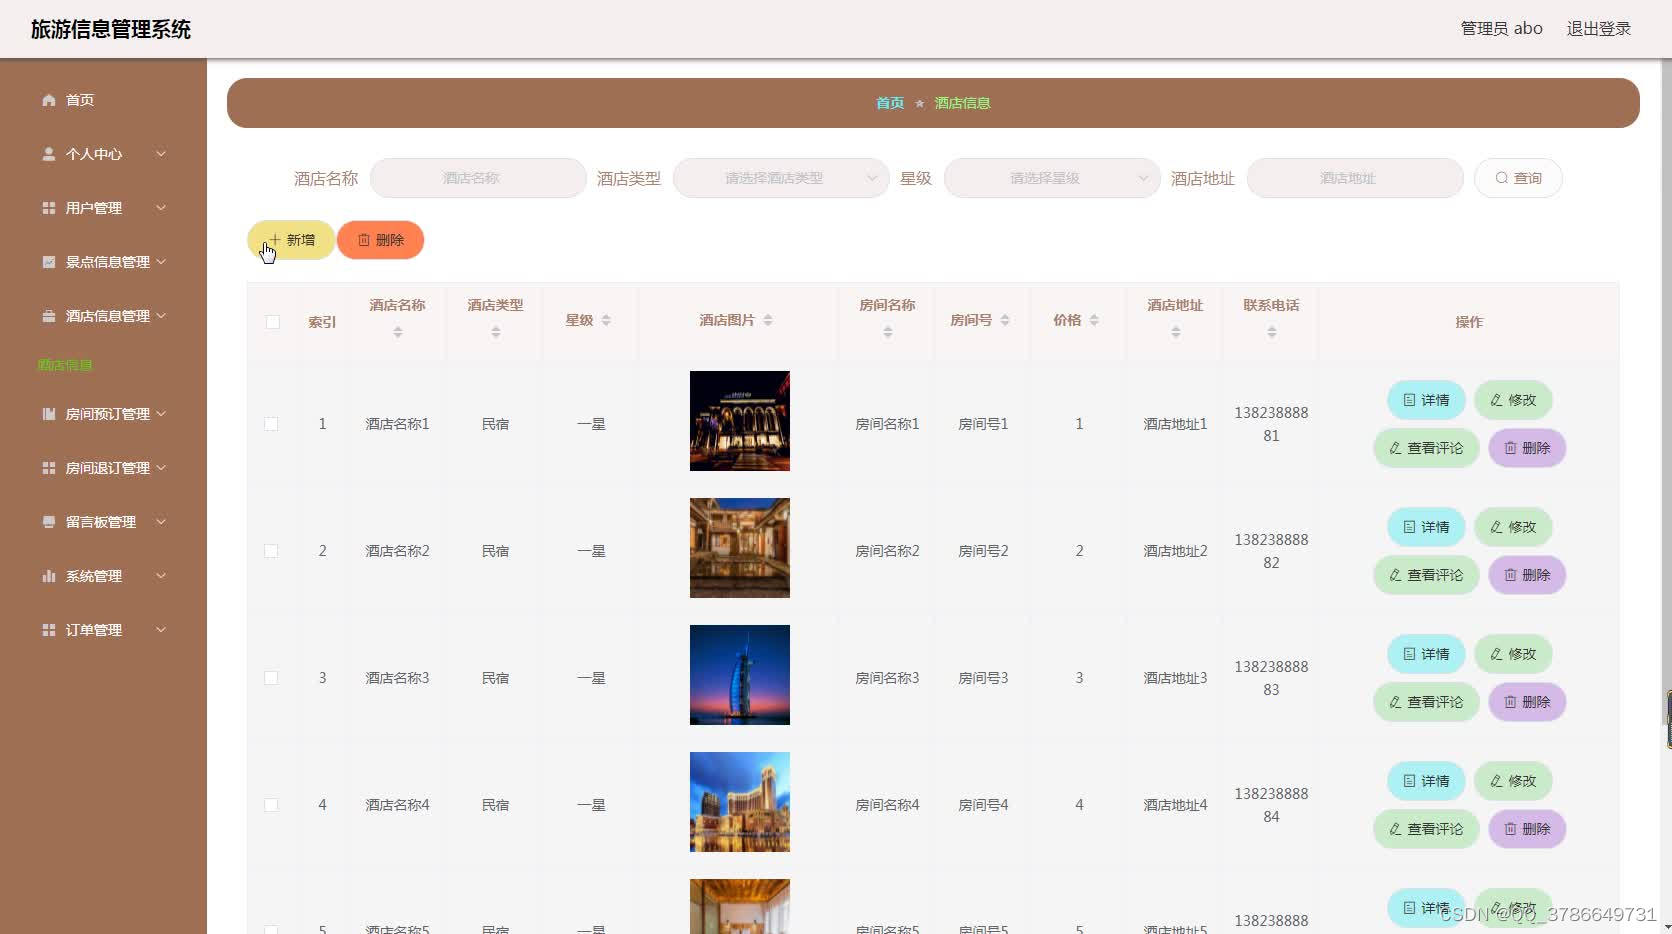
Task: Expand 房间预订管理 menu chevron
Action: (x=161, y=414)
